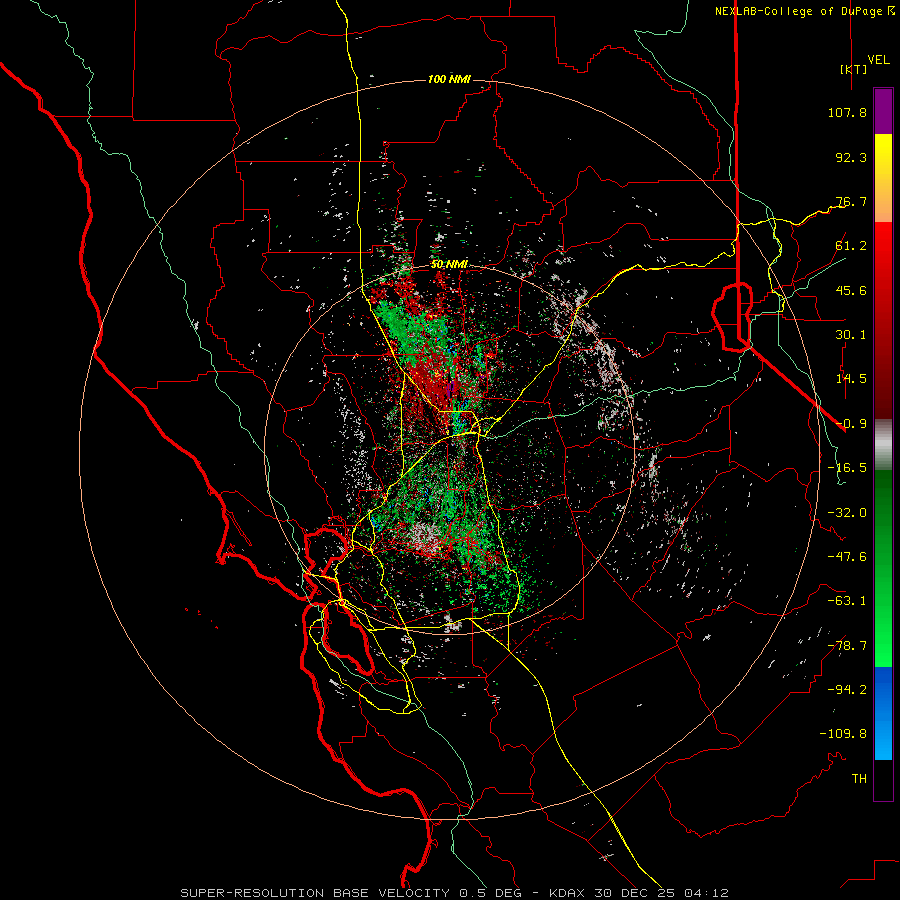
Task: Select the 14.5 value on the velocity scale
Action: pyautogui.click(x=851, y=379)
